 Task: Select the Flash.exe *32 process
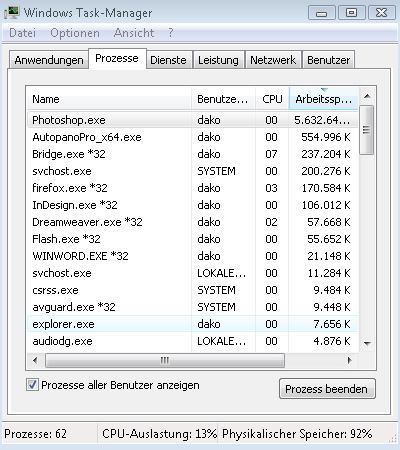pos(192,239)
